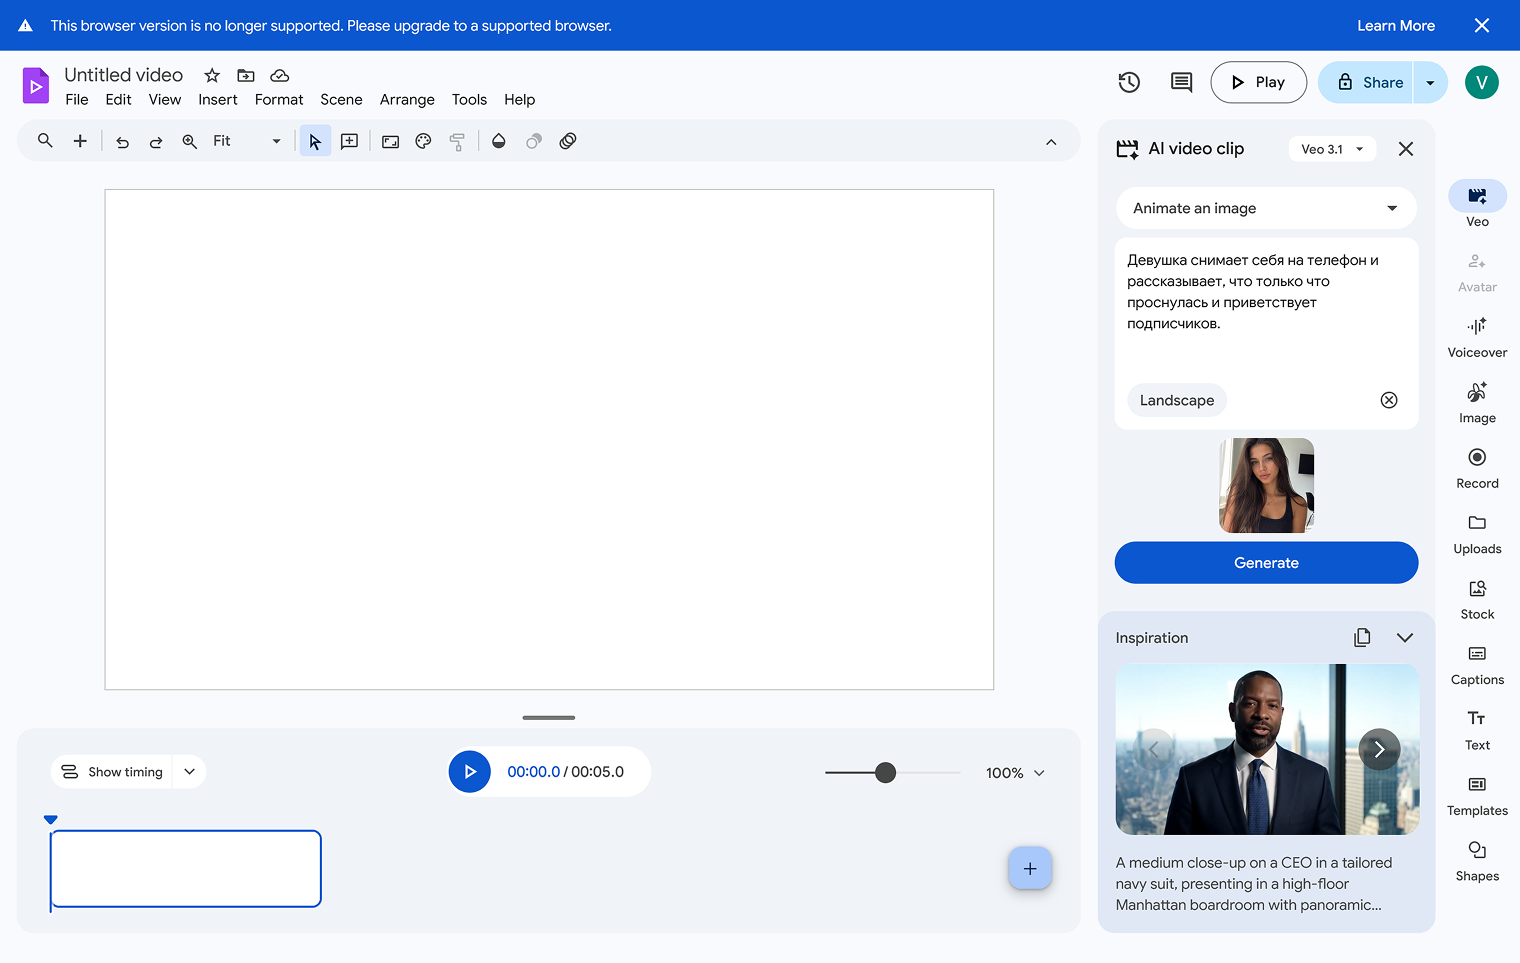Open the Tools menu
1520x963 pixels.
469,100
